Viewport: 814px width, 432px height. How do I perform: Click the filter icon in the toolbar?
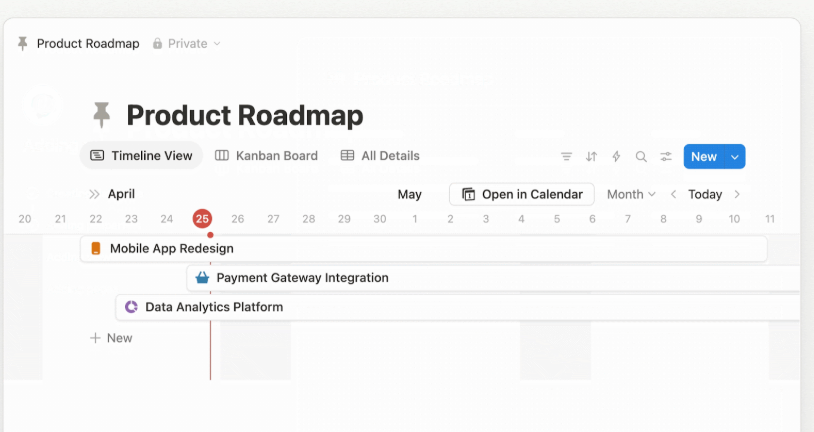click(x=566, y=156)
